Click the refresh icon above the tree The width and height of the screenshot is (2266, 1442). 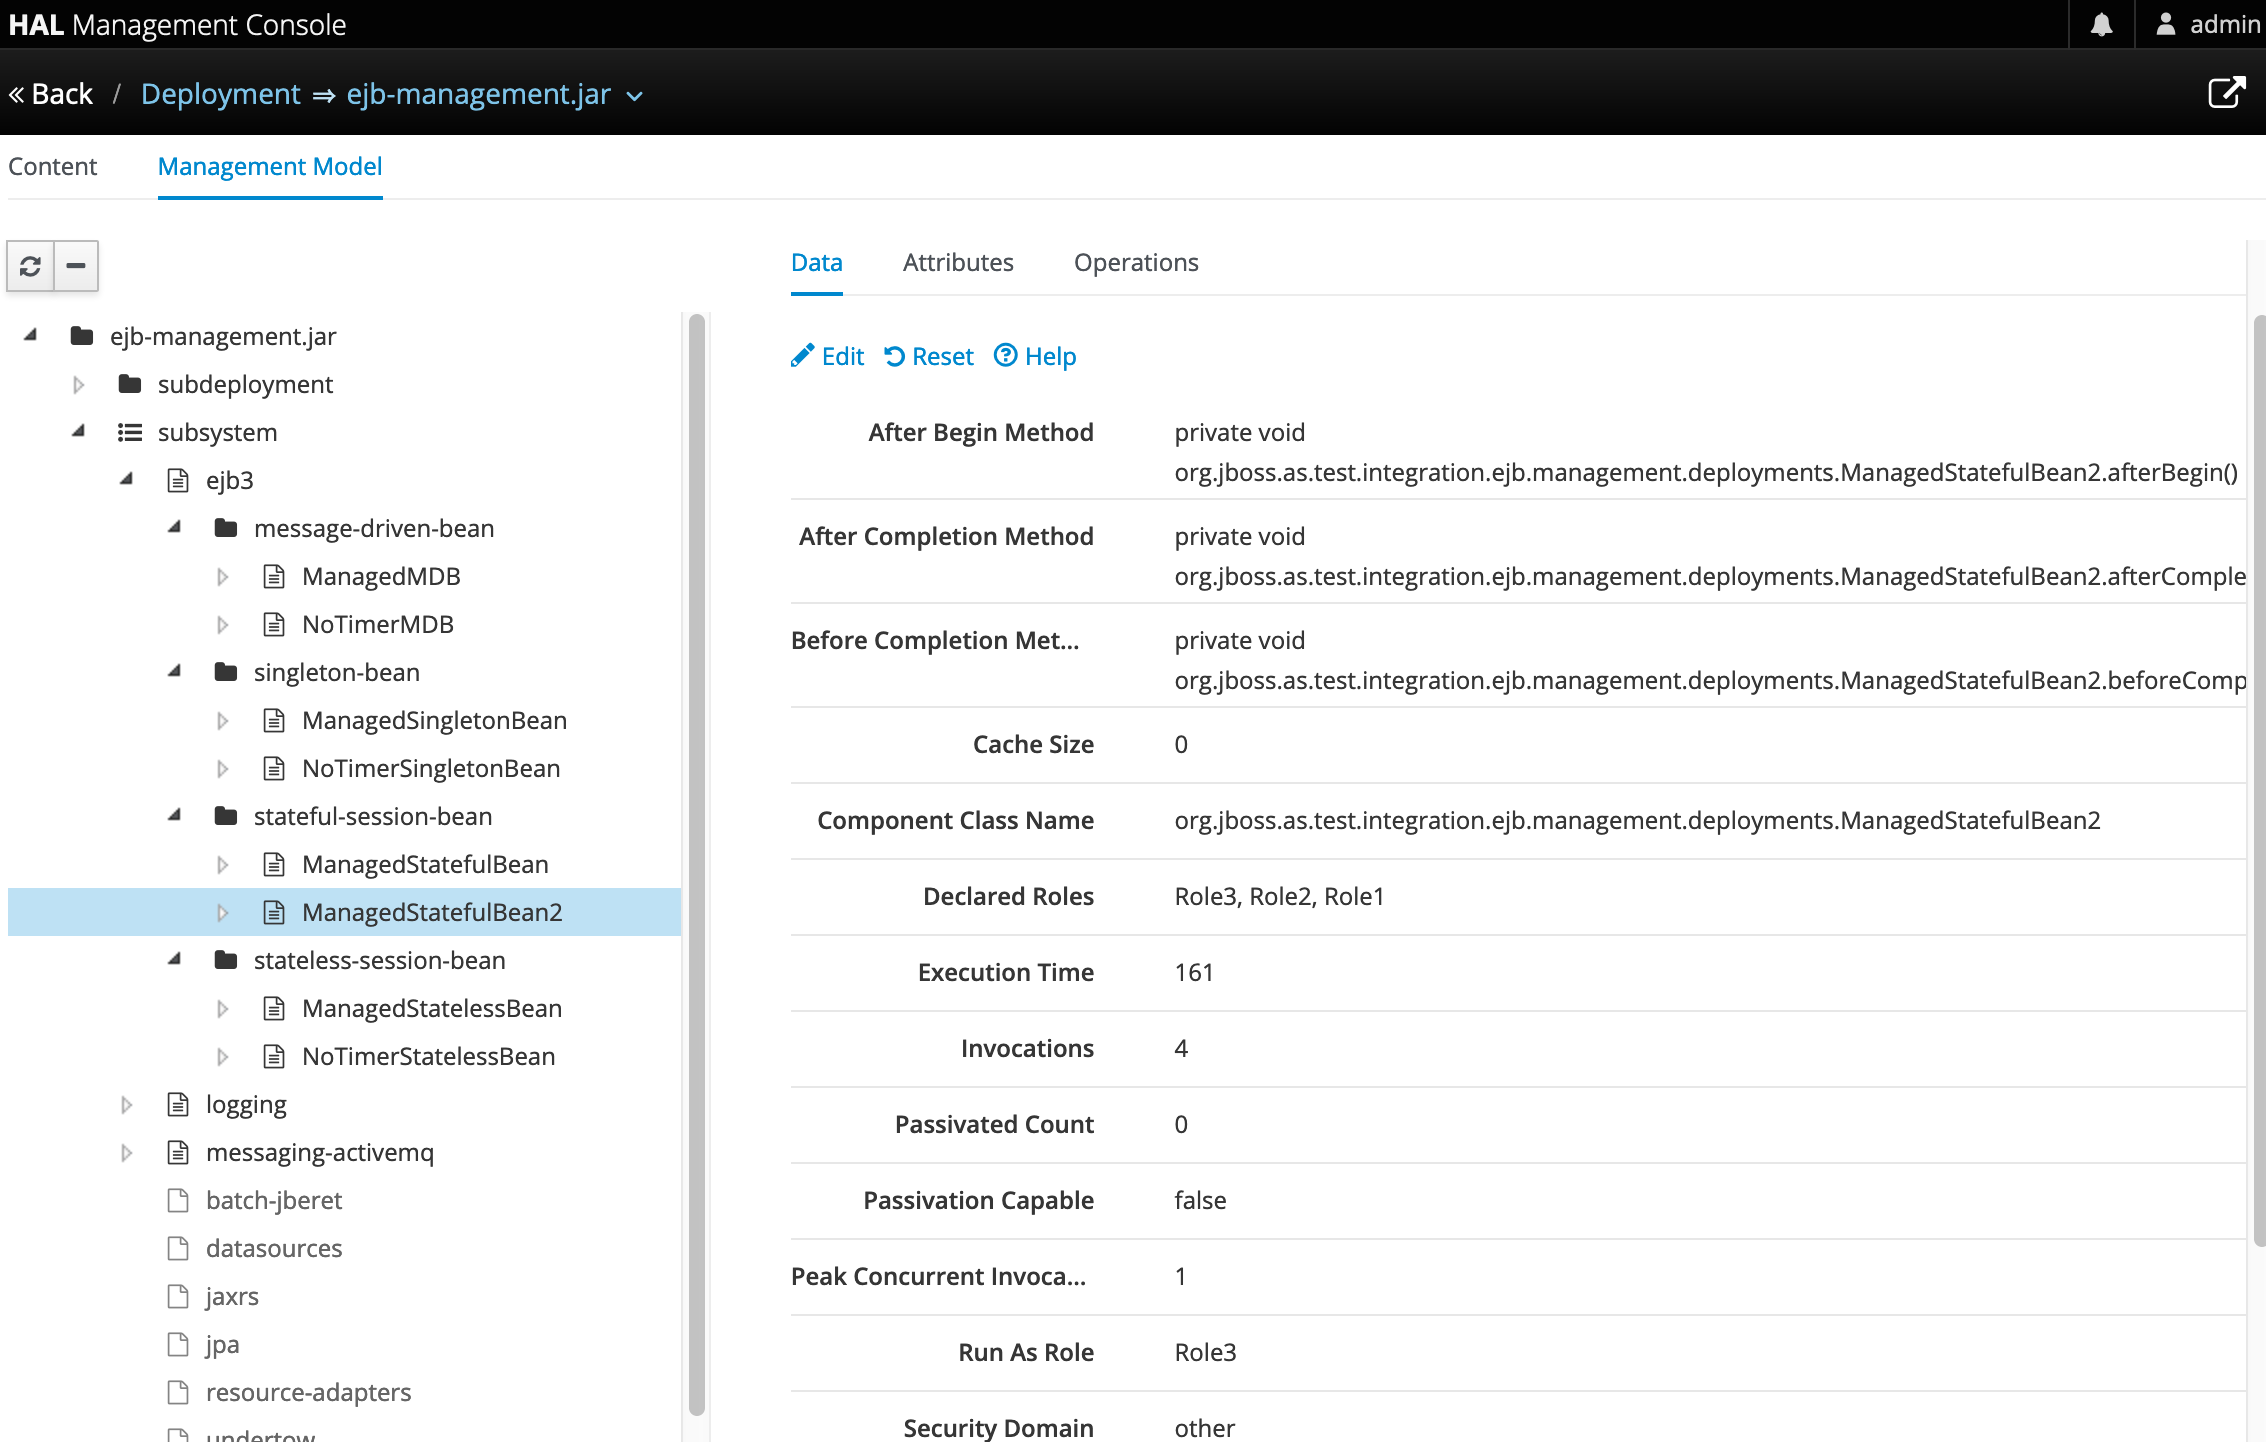pos(30,266)
